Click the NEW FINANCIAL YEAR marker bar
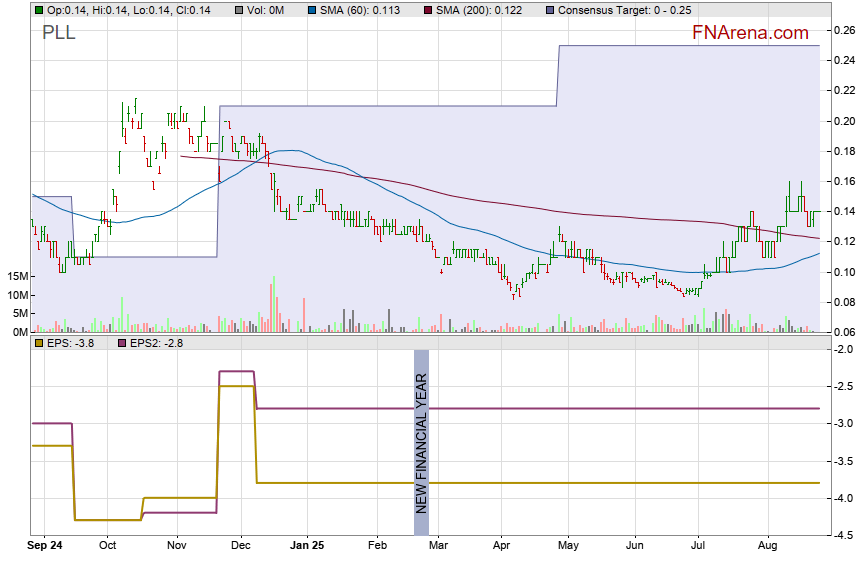This screenshot has height=566, width=859. (421, 432)
